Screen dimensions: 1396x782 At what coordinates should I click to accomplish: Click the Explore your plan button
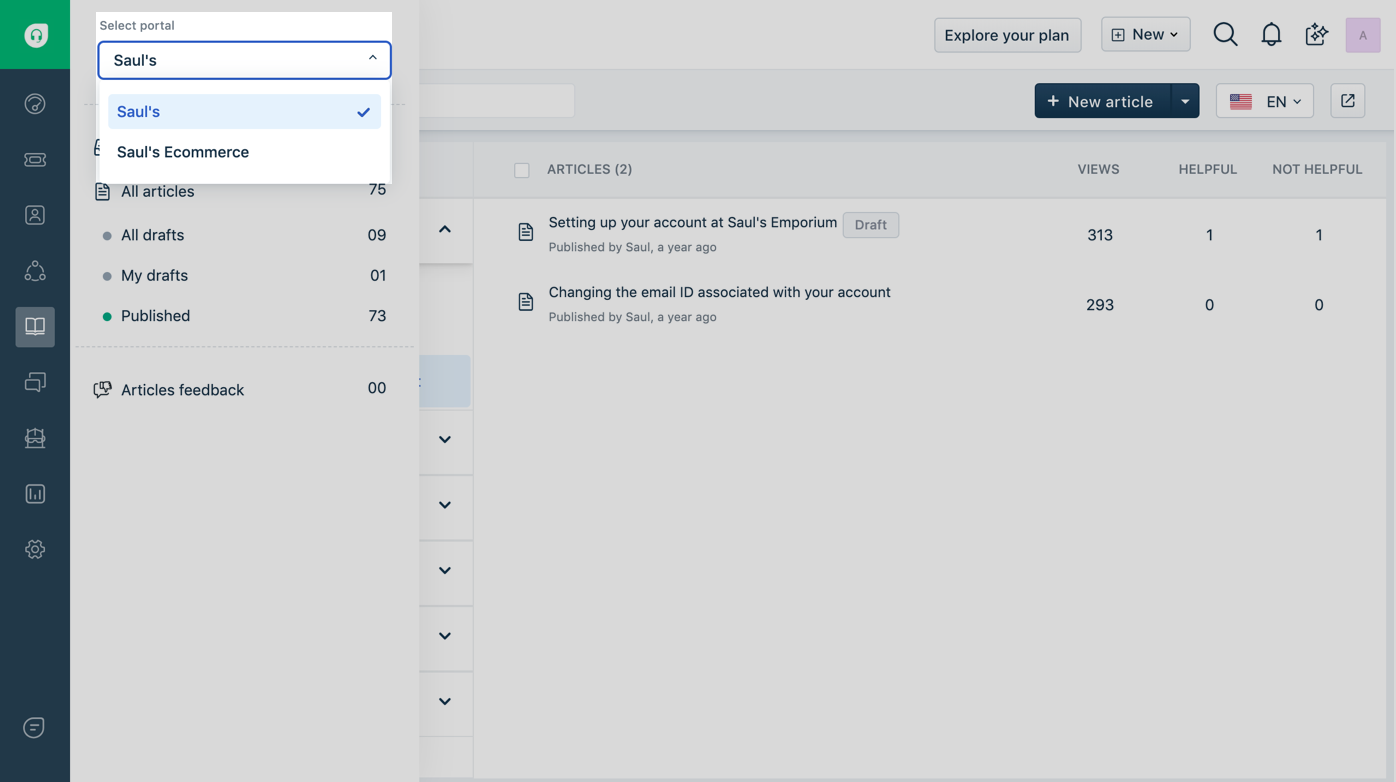(x=1007, y=34)
